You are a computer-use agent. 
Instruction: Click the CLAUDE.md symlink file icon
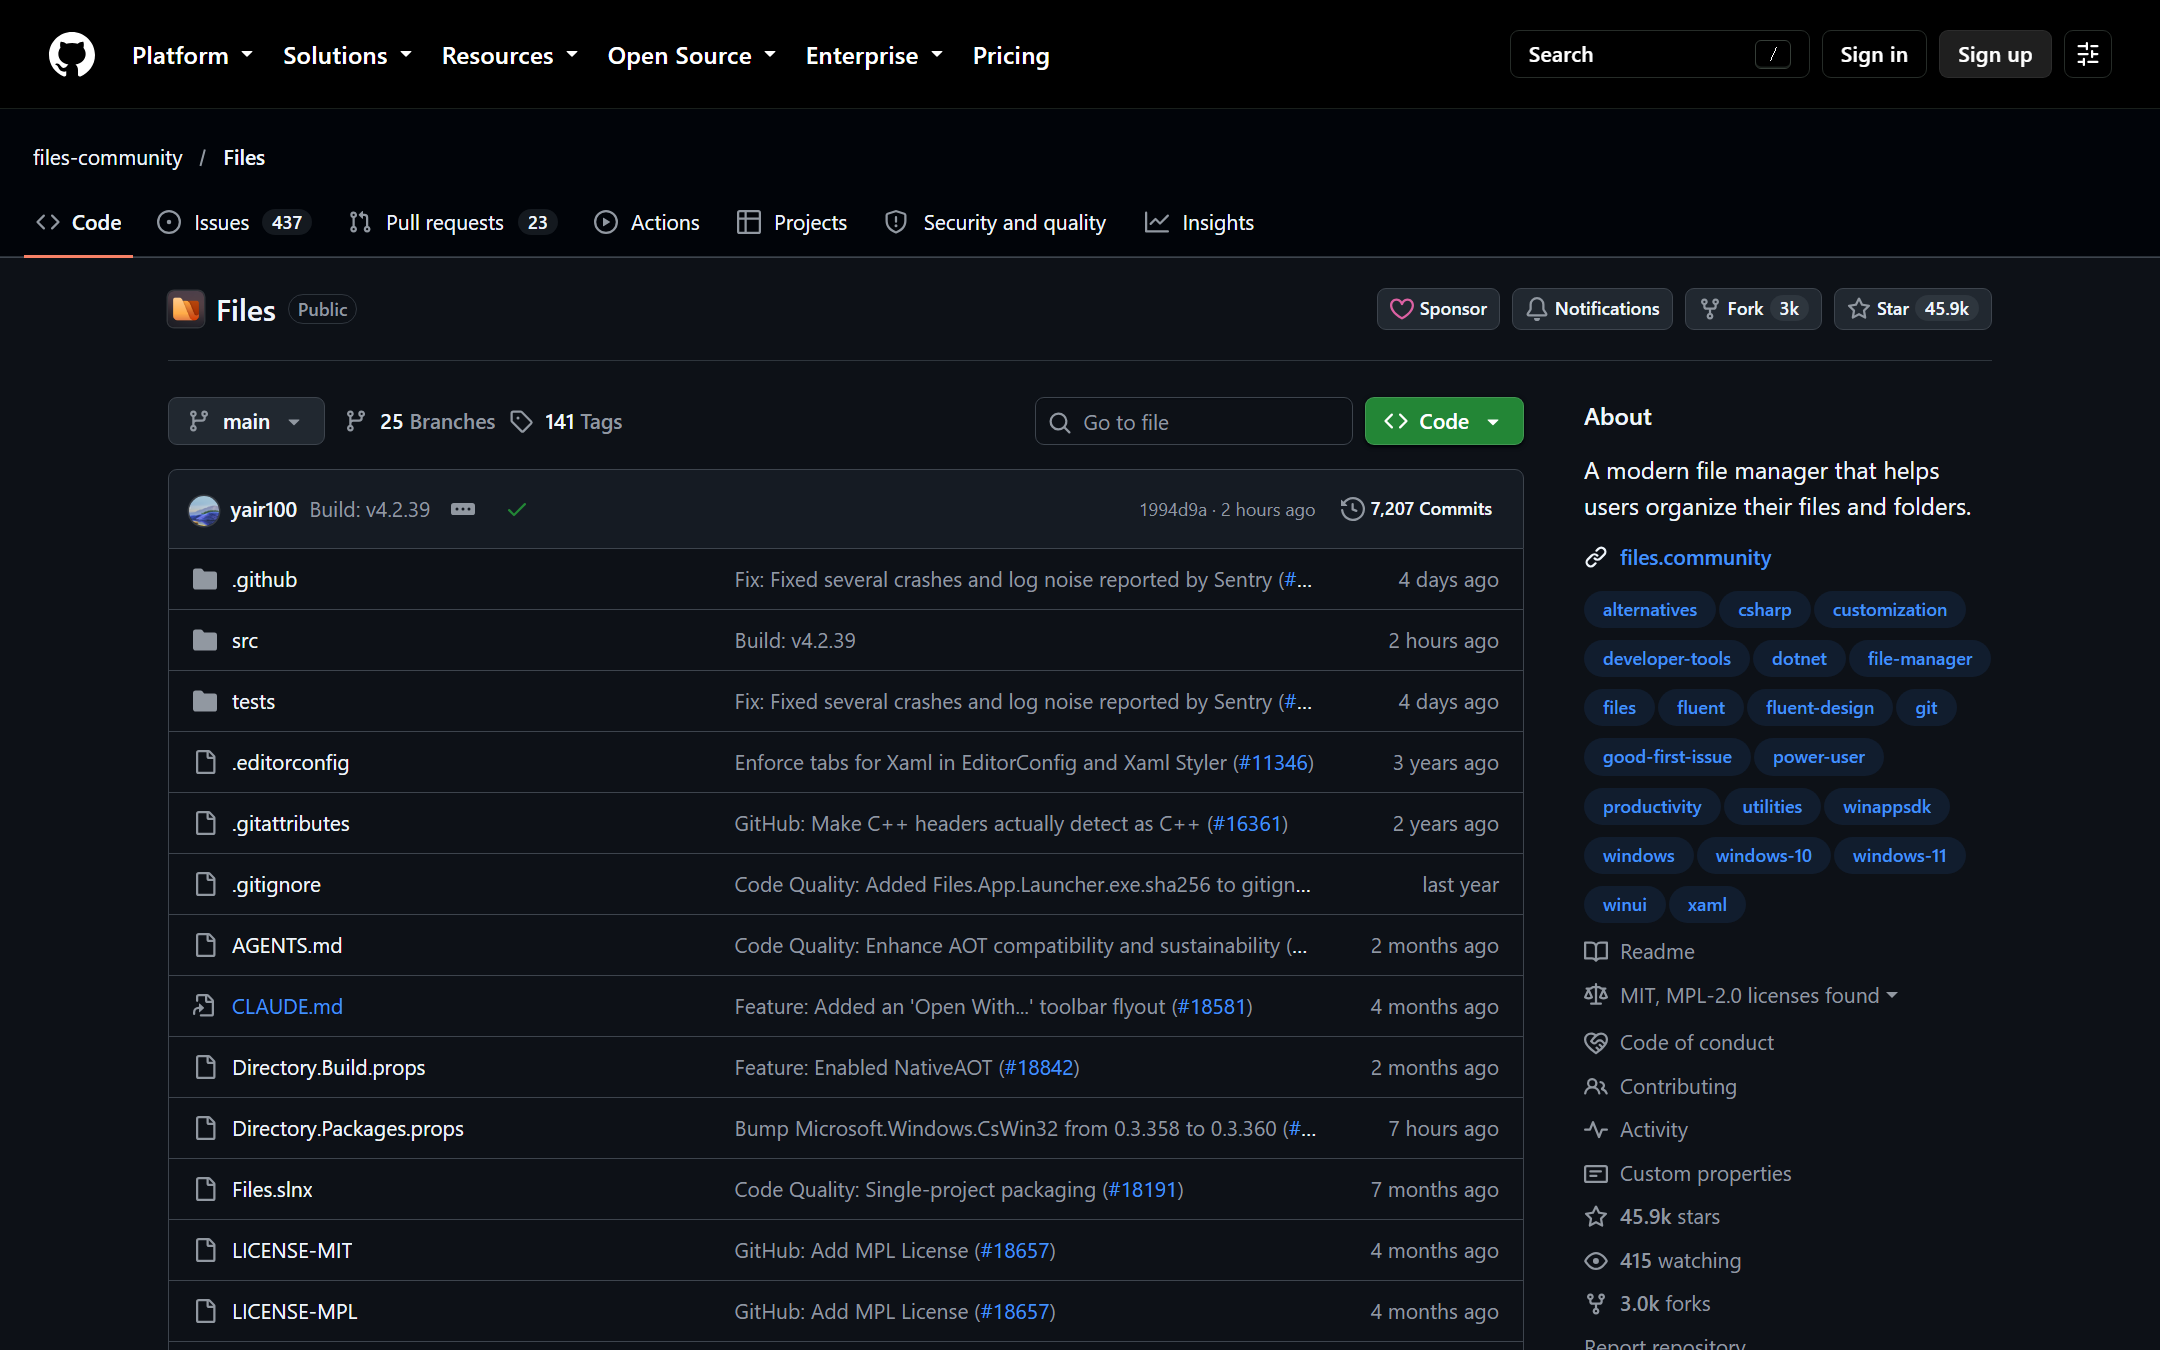(x=205, y=1007)
